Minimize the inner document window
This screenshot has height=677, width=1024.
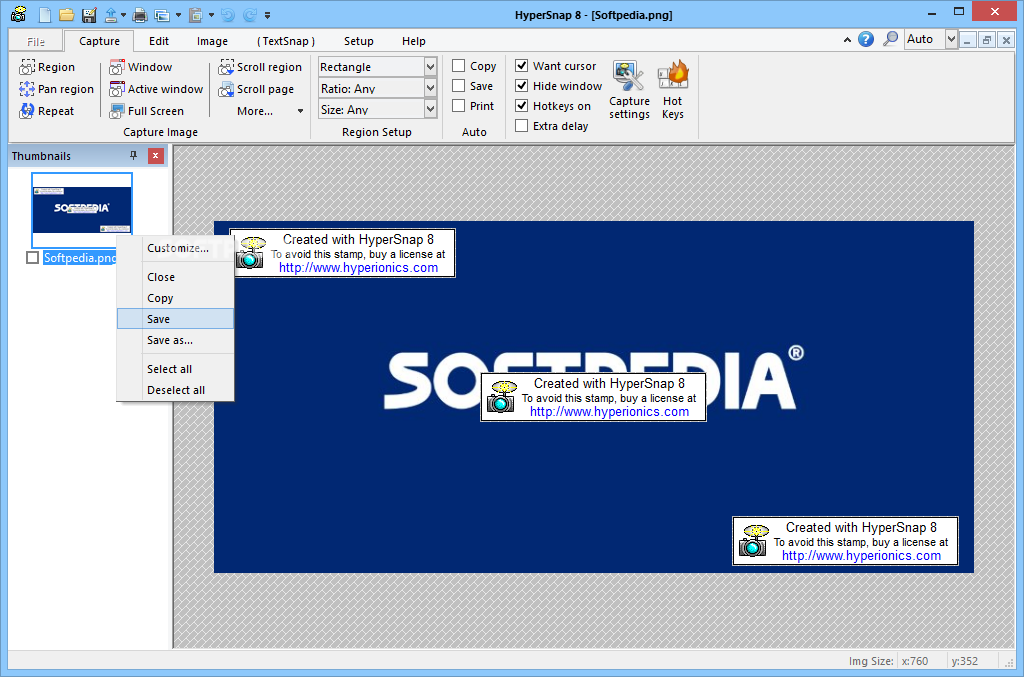point(967,40)
